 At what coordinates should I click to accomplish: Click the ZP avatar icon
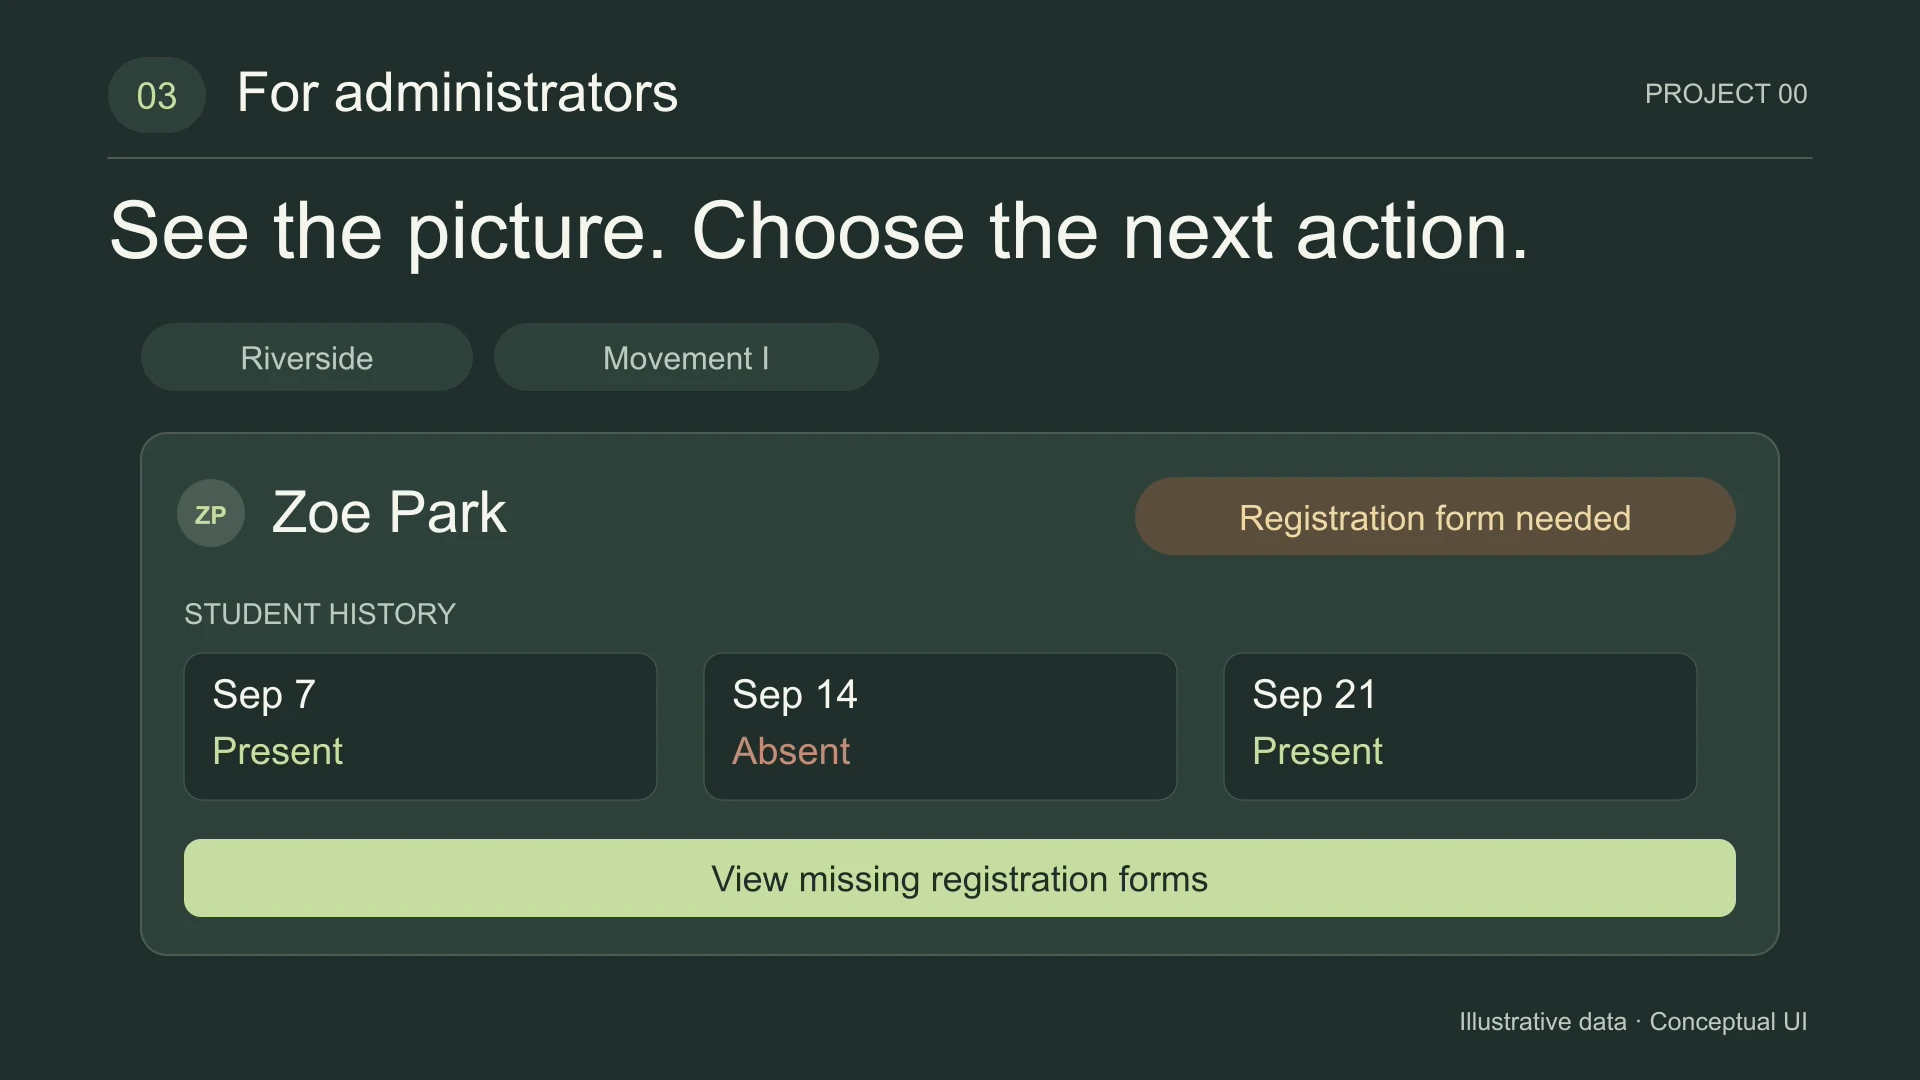coord(211,513)
